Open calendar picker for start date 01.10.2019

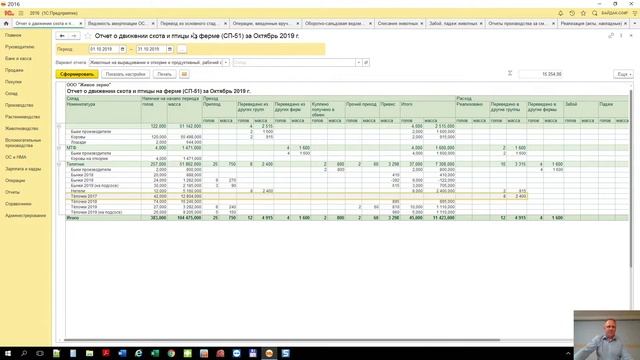[122, 49]
